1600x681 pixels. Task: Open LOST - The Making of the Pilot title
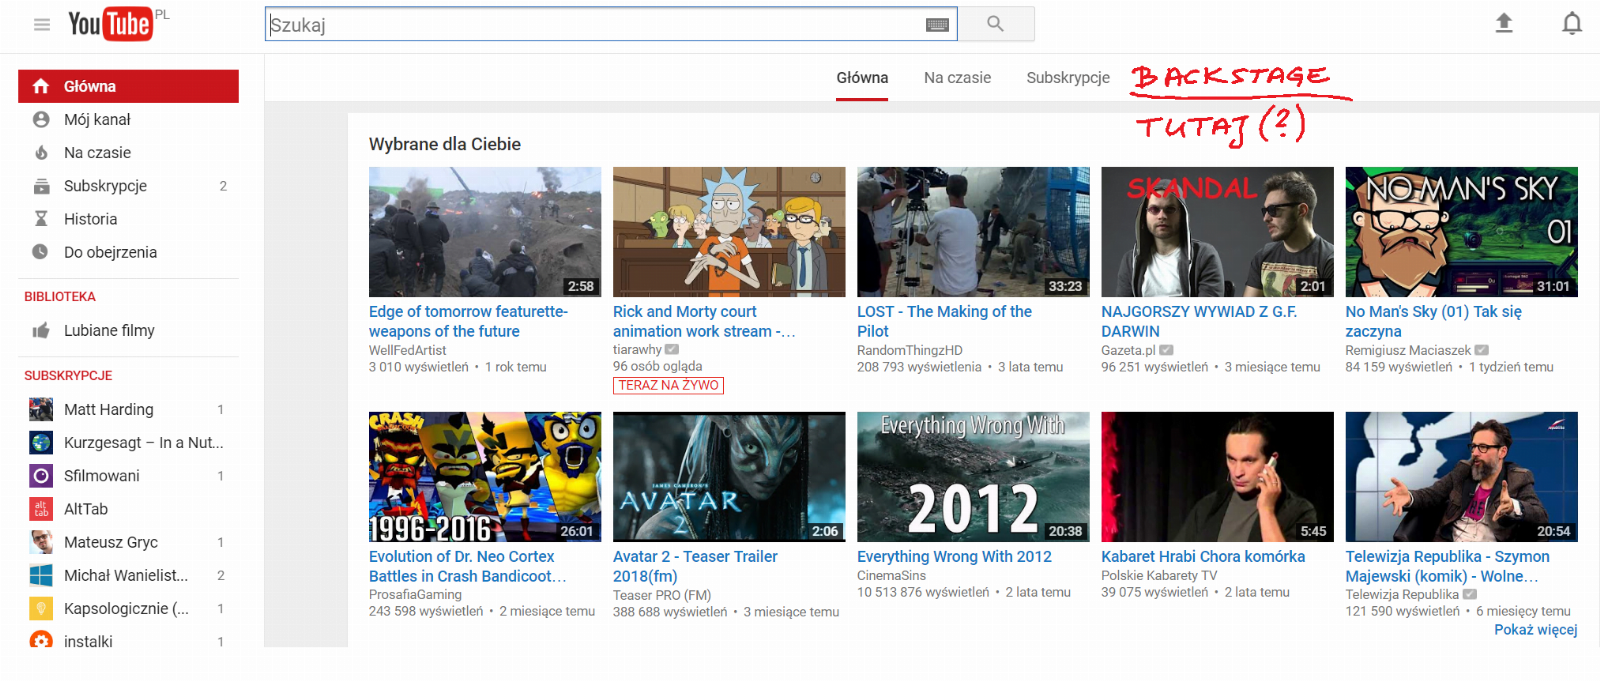pyautogui.click(x=944, y=321)
